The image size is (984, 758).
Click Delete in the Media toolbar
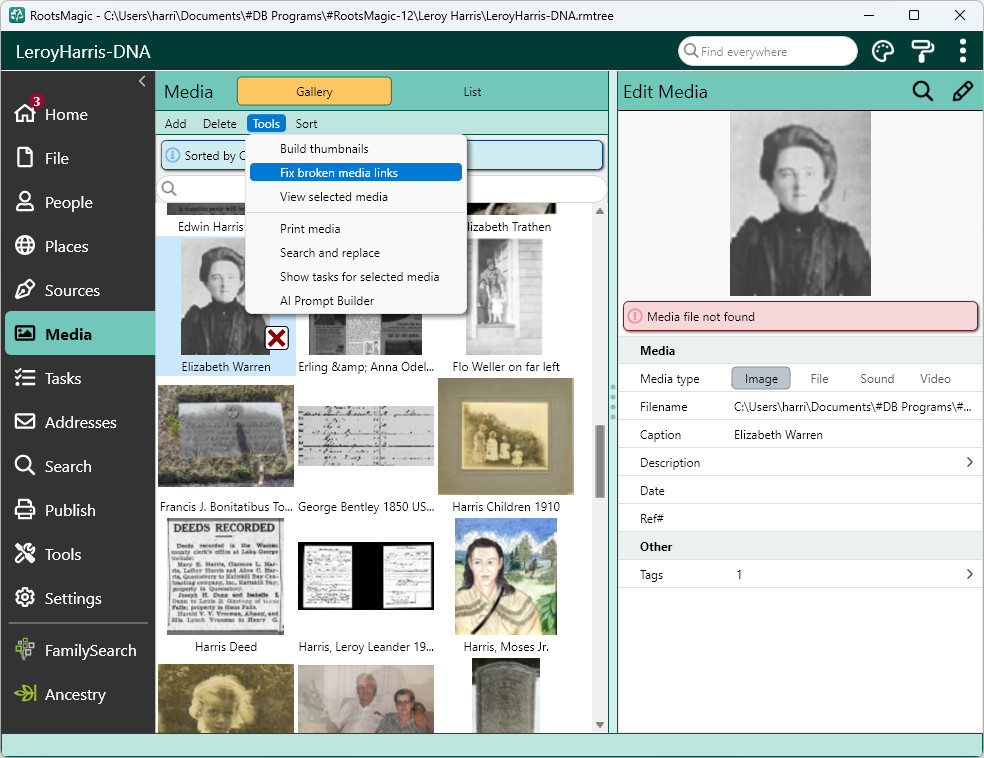pyautogui.click(x=220, y=124)
